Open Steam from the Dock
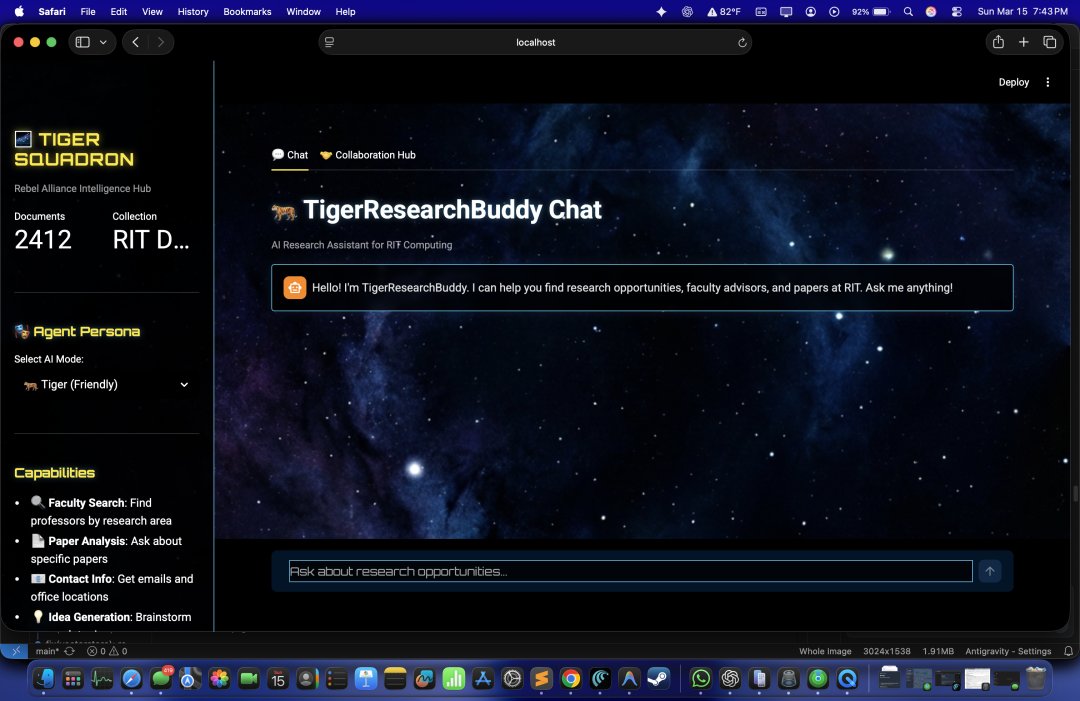 [658, 679]
